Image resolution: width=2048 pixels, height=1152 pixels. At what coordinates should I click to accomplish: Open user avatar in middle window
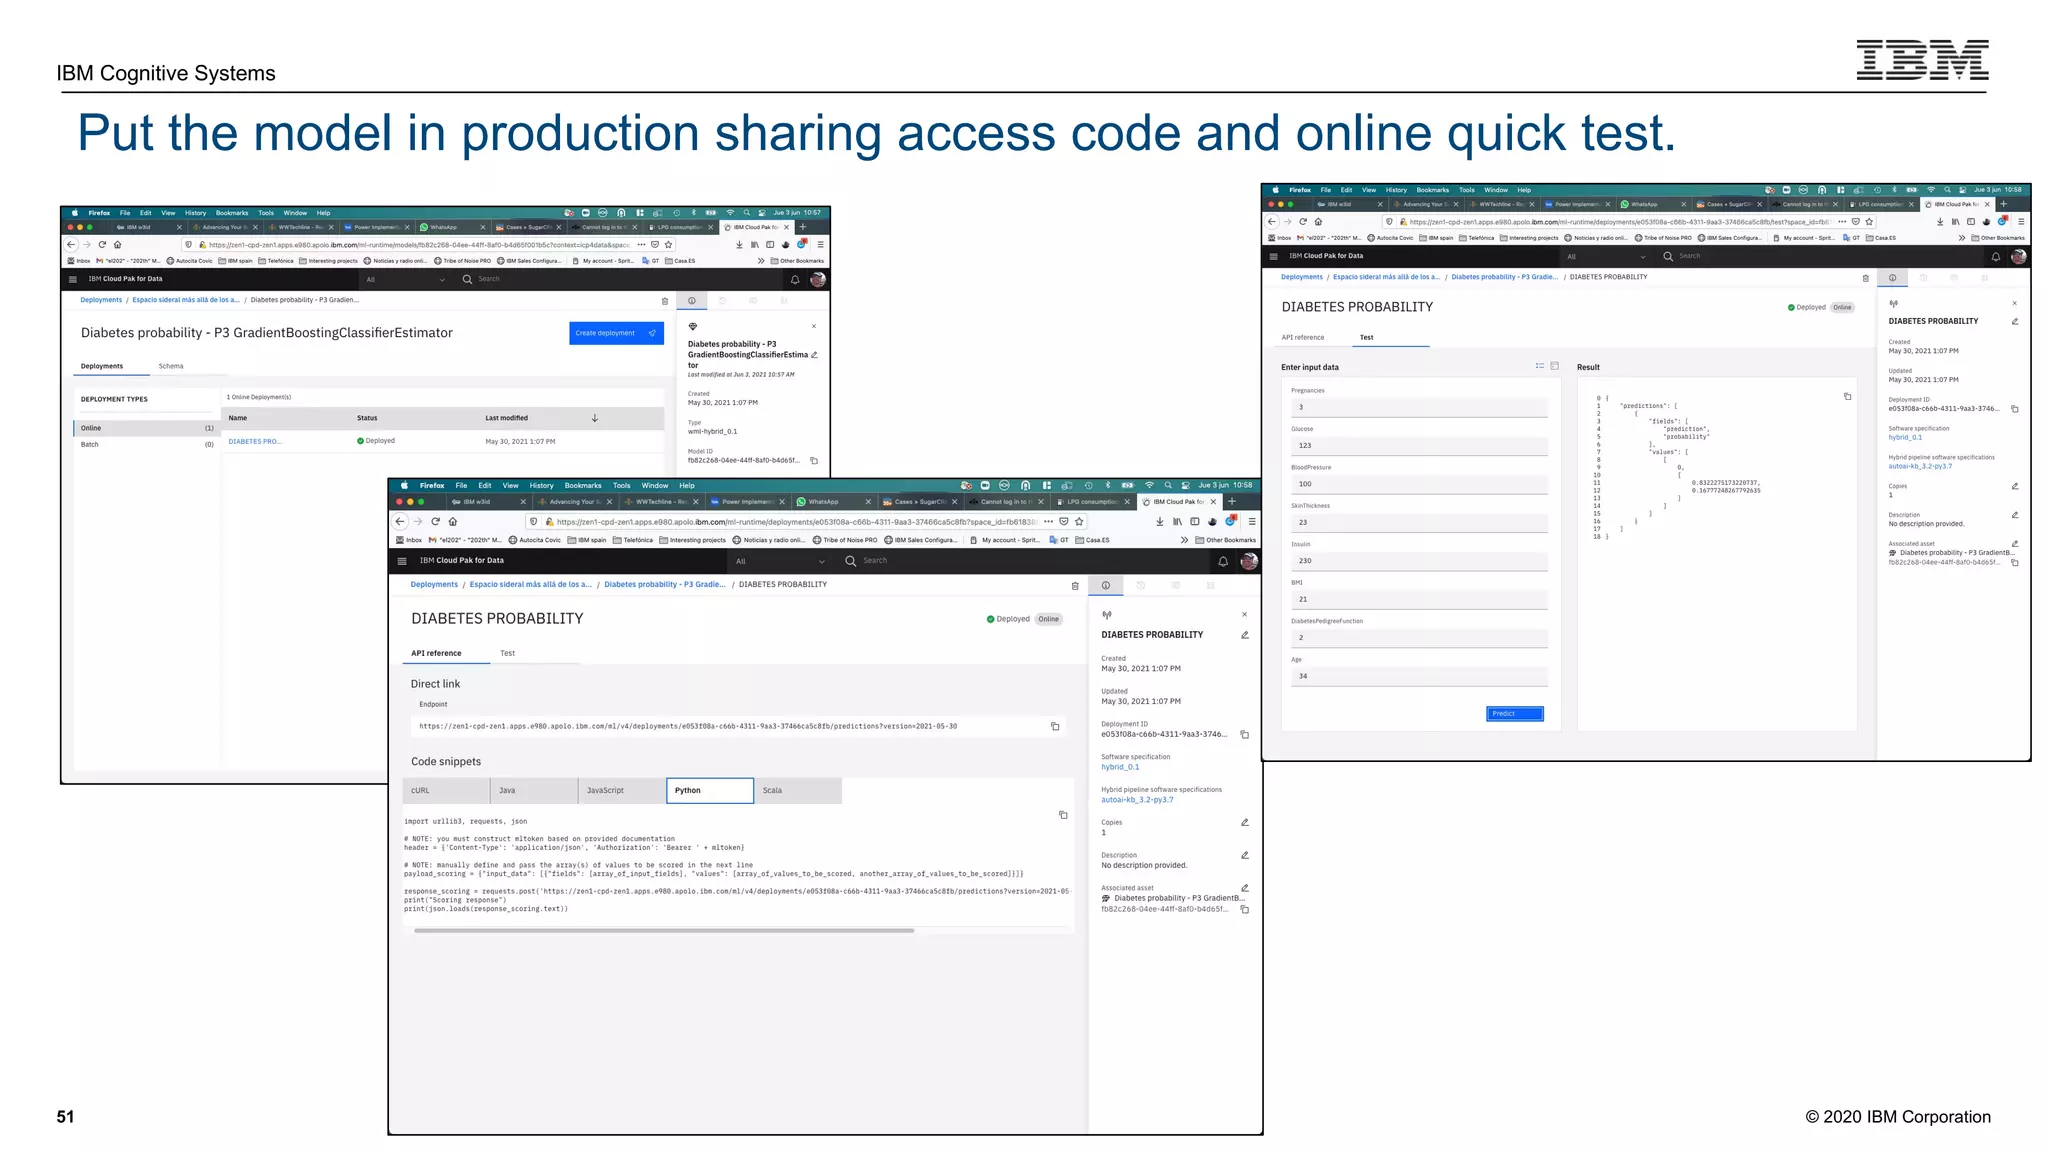[1249, 562]
